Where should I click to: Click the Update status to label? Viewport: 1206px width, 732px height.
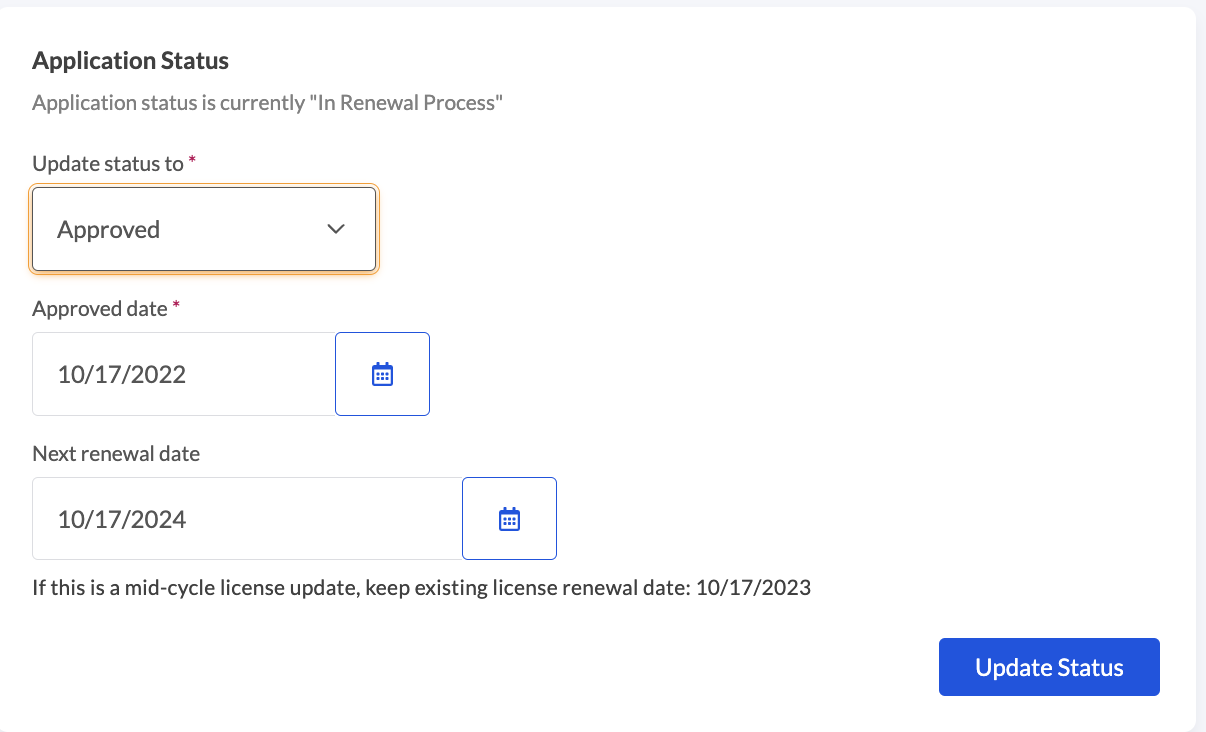108,164
